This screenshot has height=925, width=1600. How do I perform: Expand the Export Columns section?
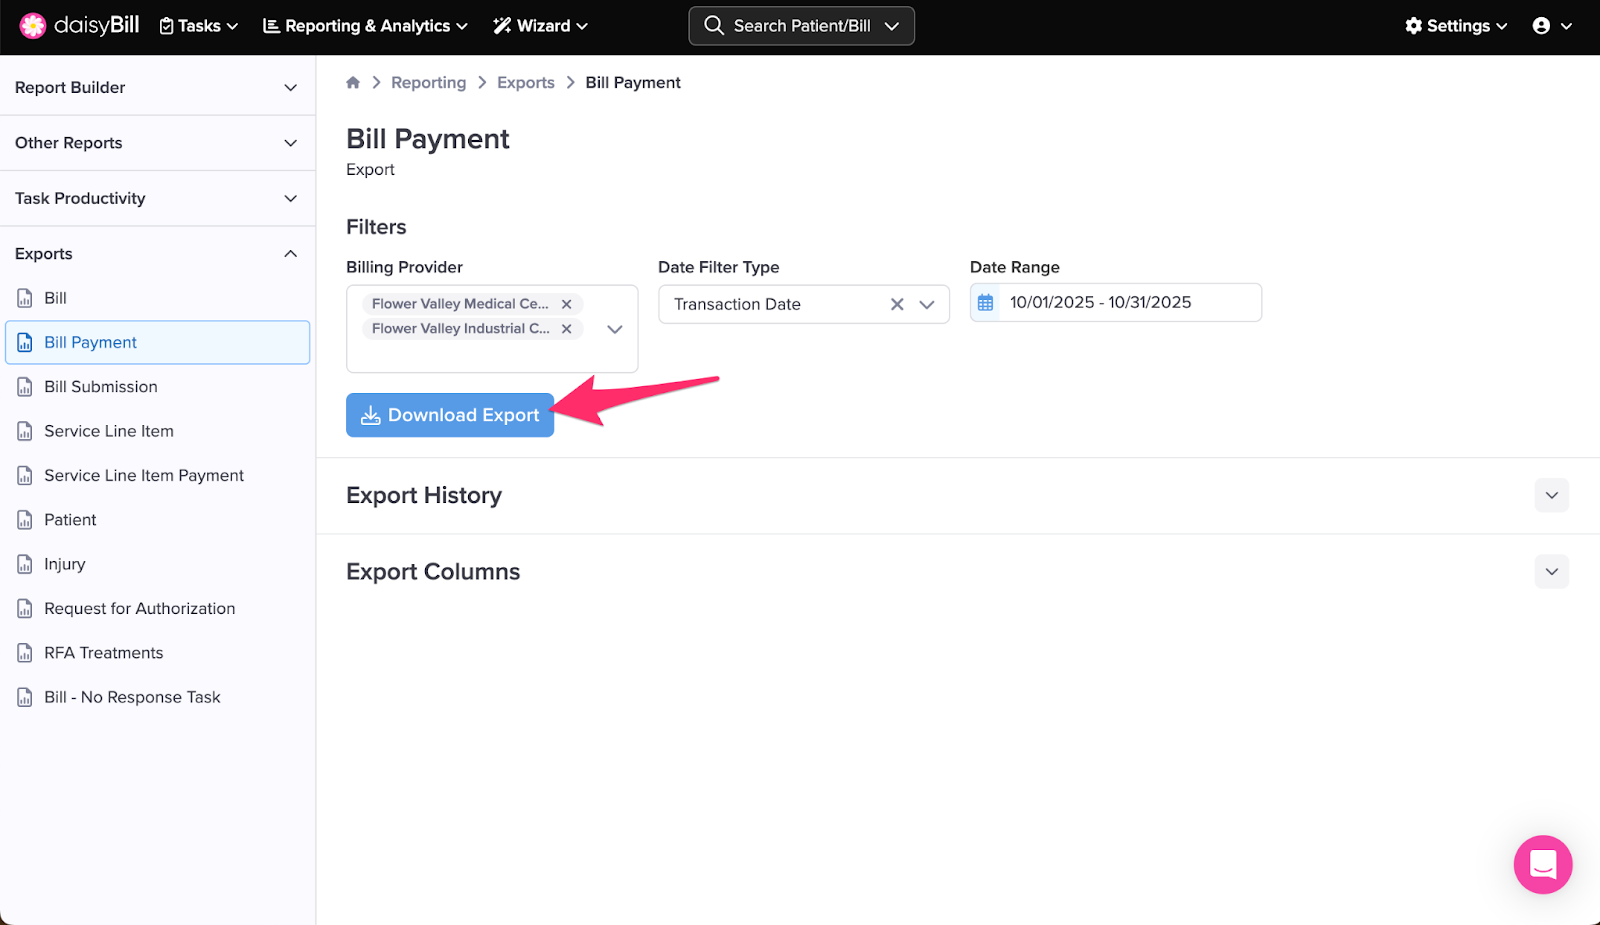(1551, 572)
